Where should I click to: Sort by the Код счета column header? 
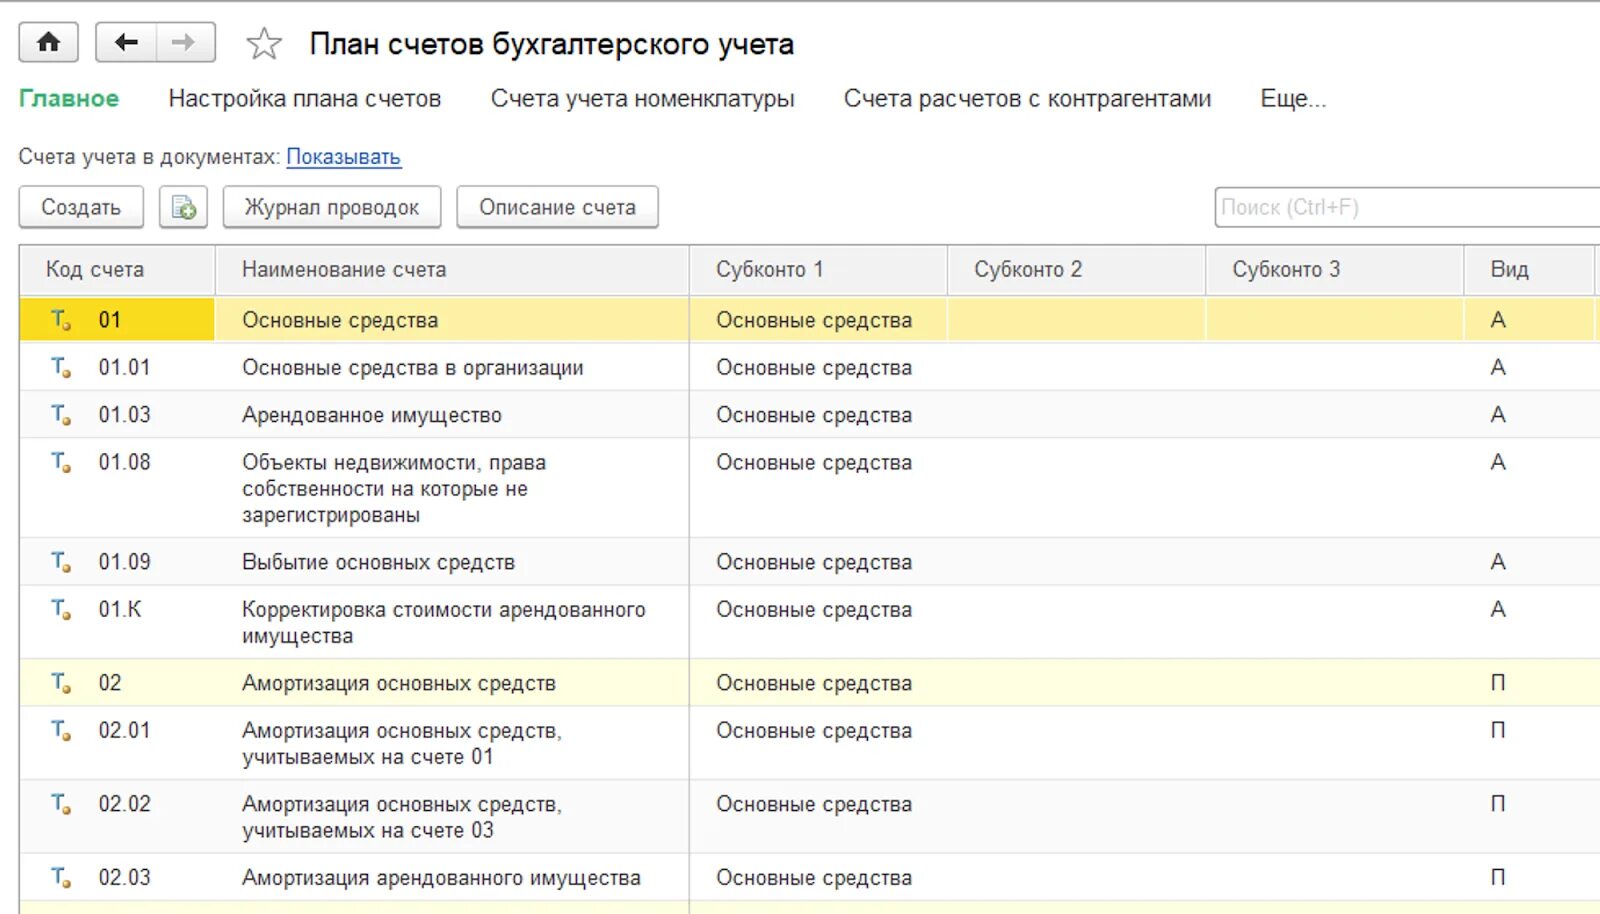point(95,270)
